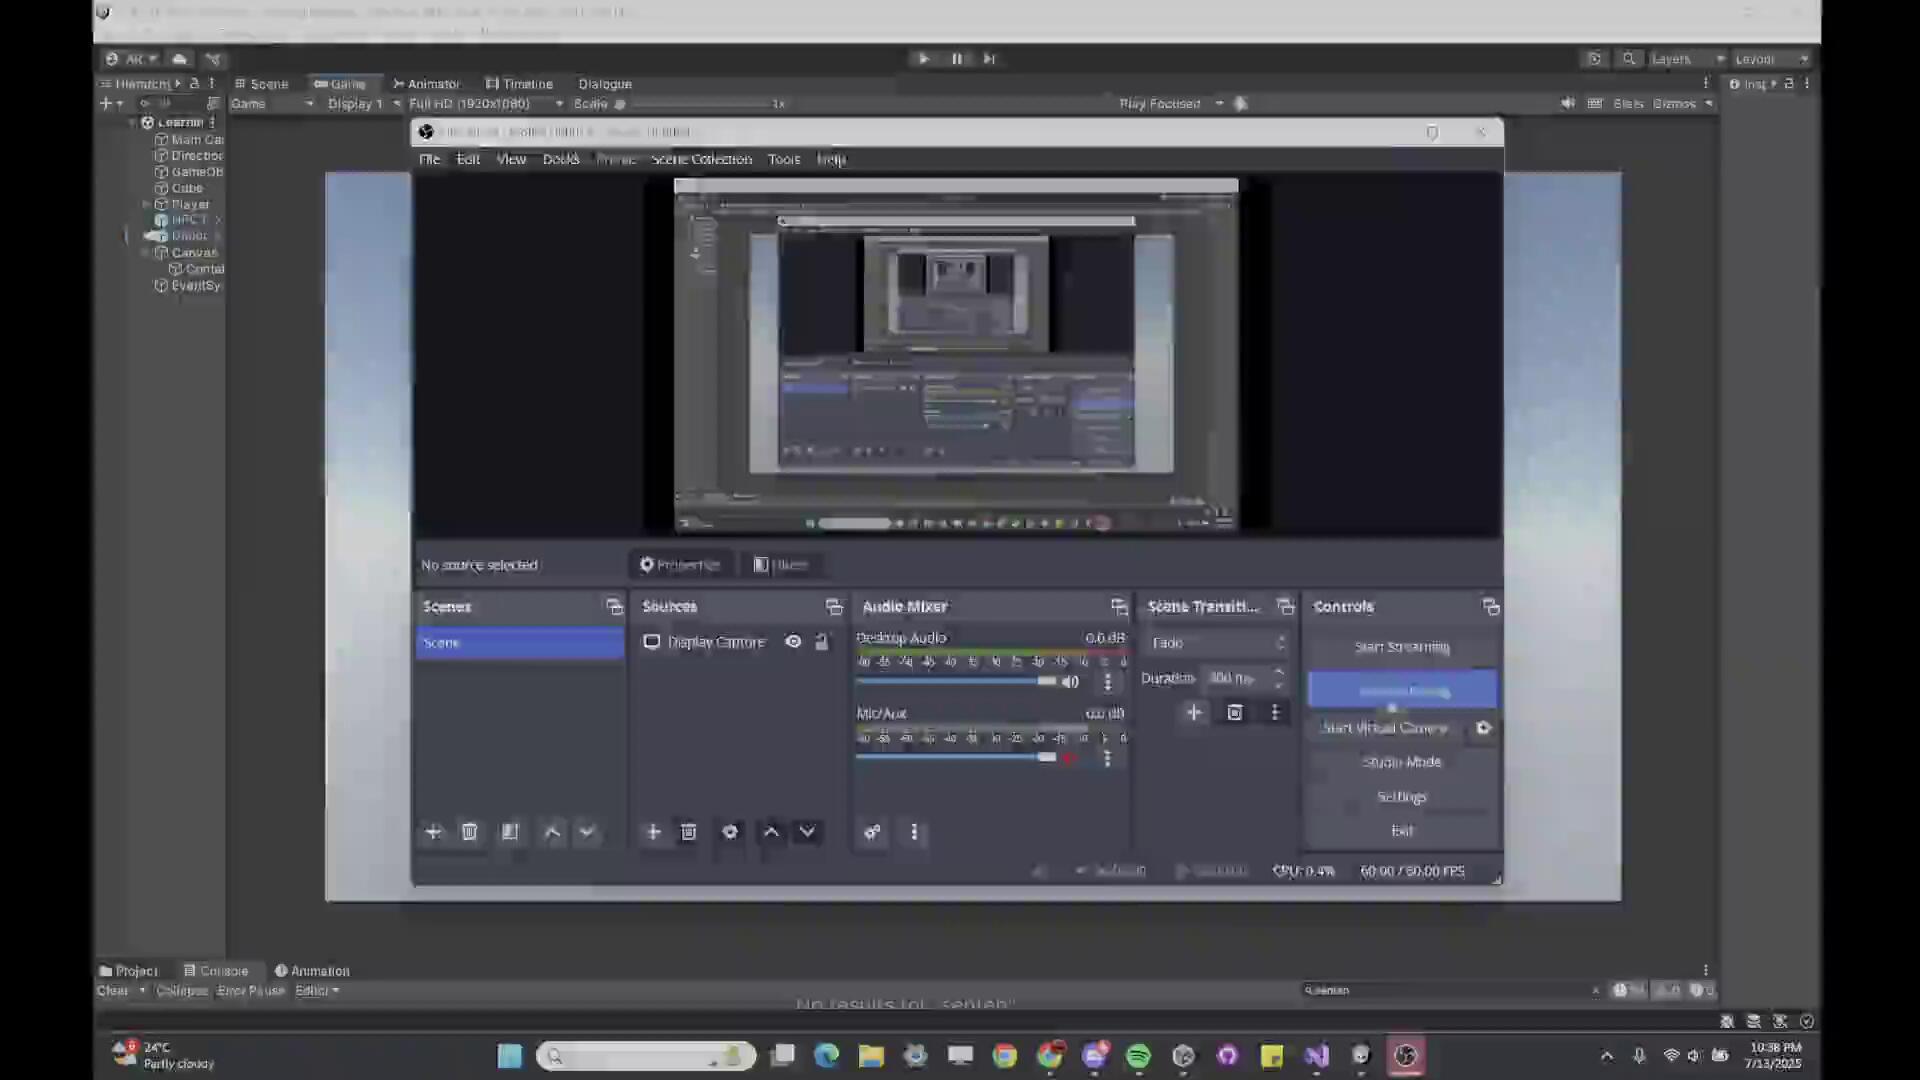
Task: Open the Advanced Audio Properties icon in Audio Mixer
Action: [x=872, y=831]
